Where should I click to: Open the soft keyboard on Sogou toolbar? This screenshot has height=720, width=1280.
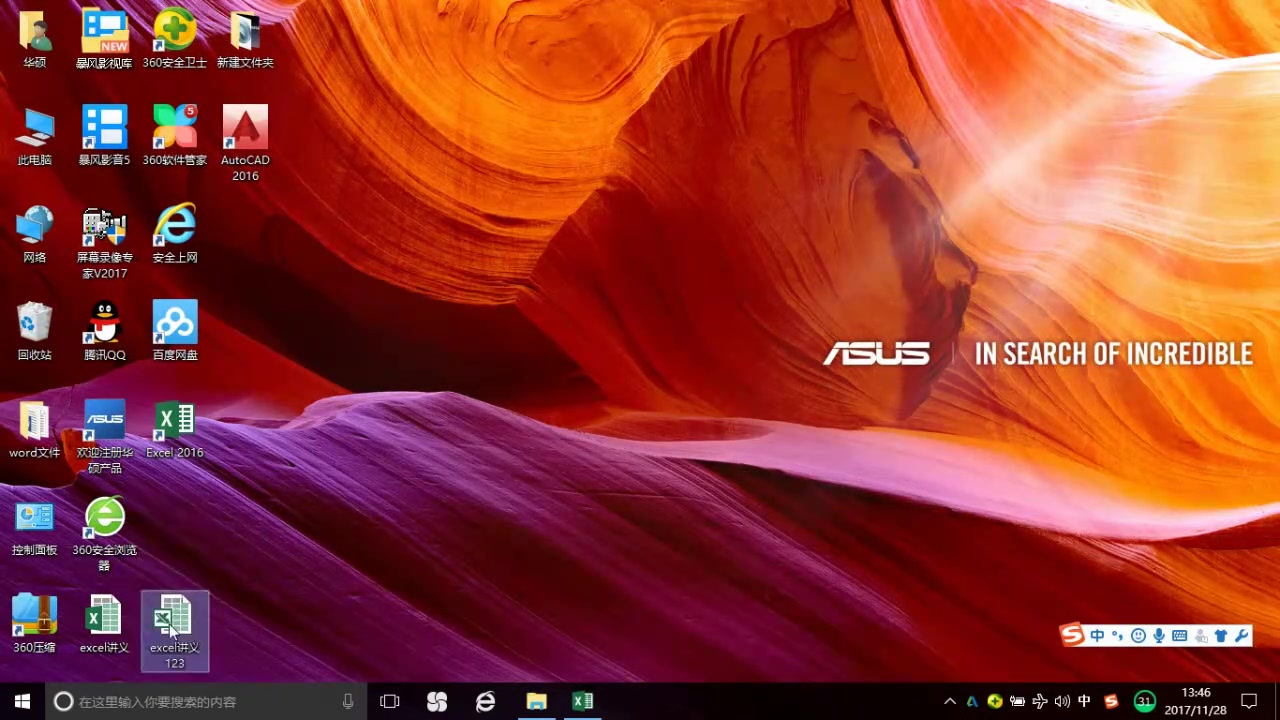coord(1180,636)
